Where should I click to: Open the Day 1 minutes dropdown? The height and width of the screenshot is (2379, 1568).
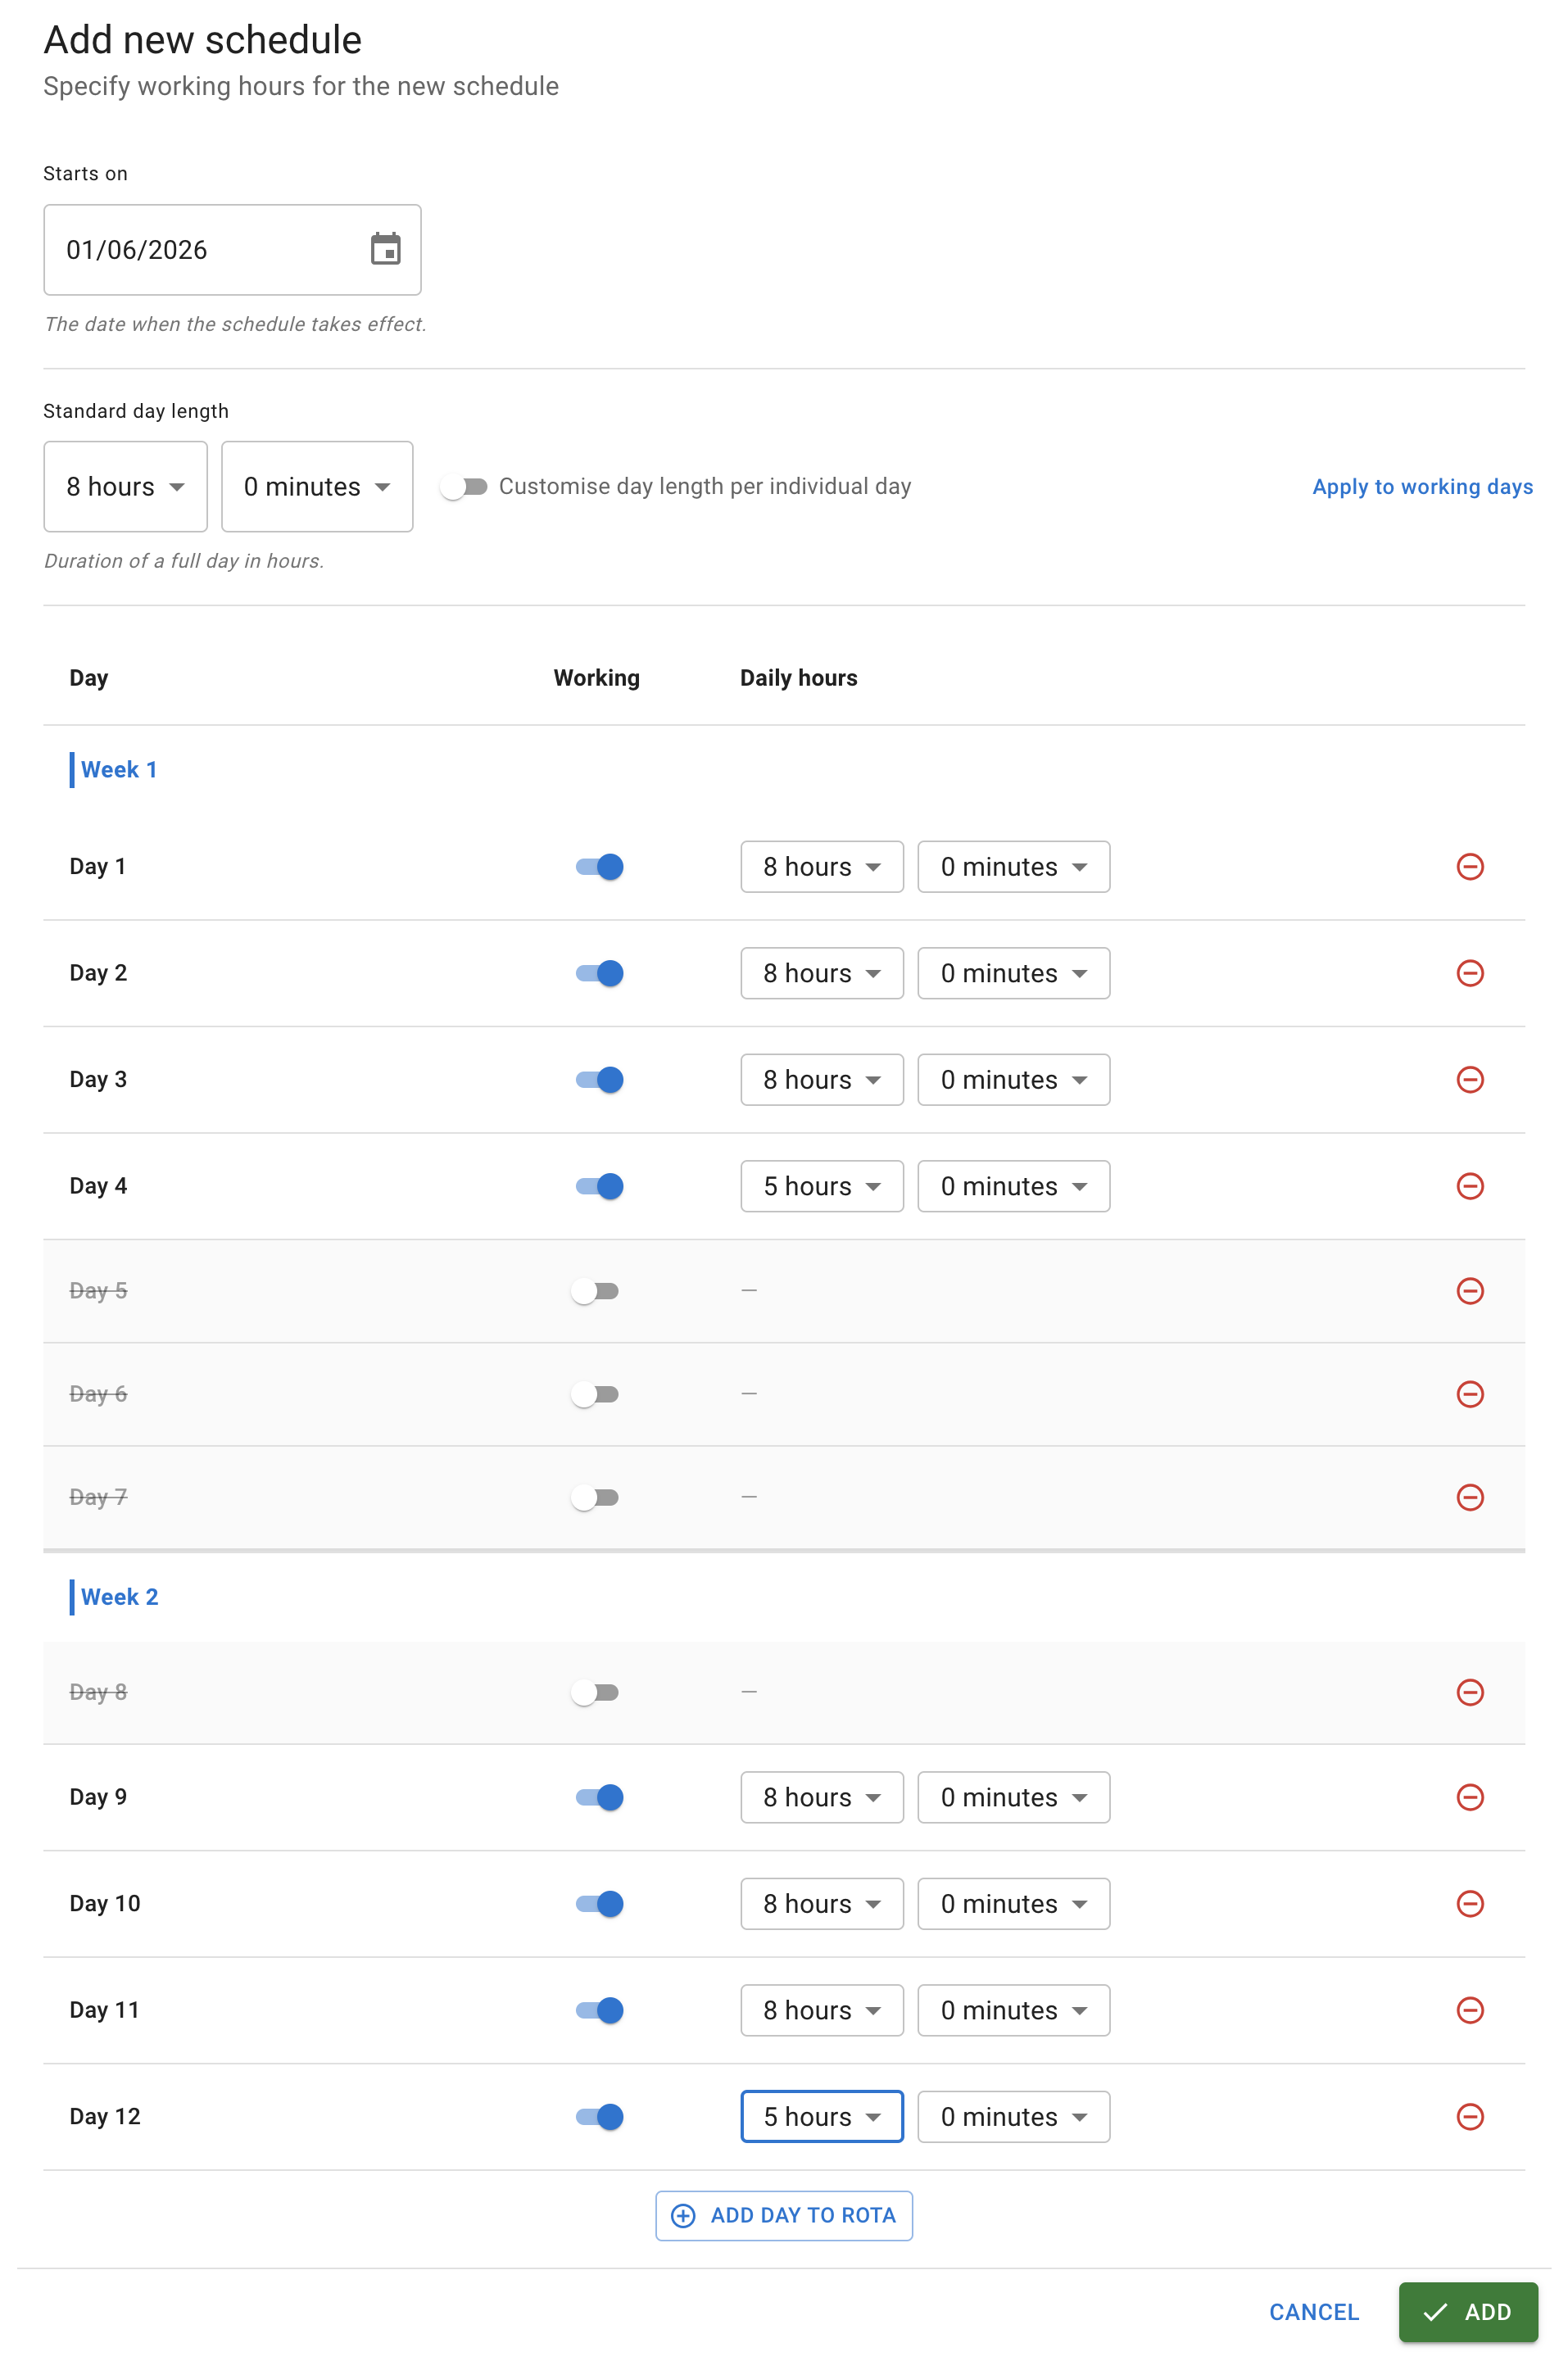1014,866
